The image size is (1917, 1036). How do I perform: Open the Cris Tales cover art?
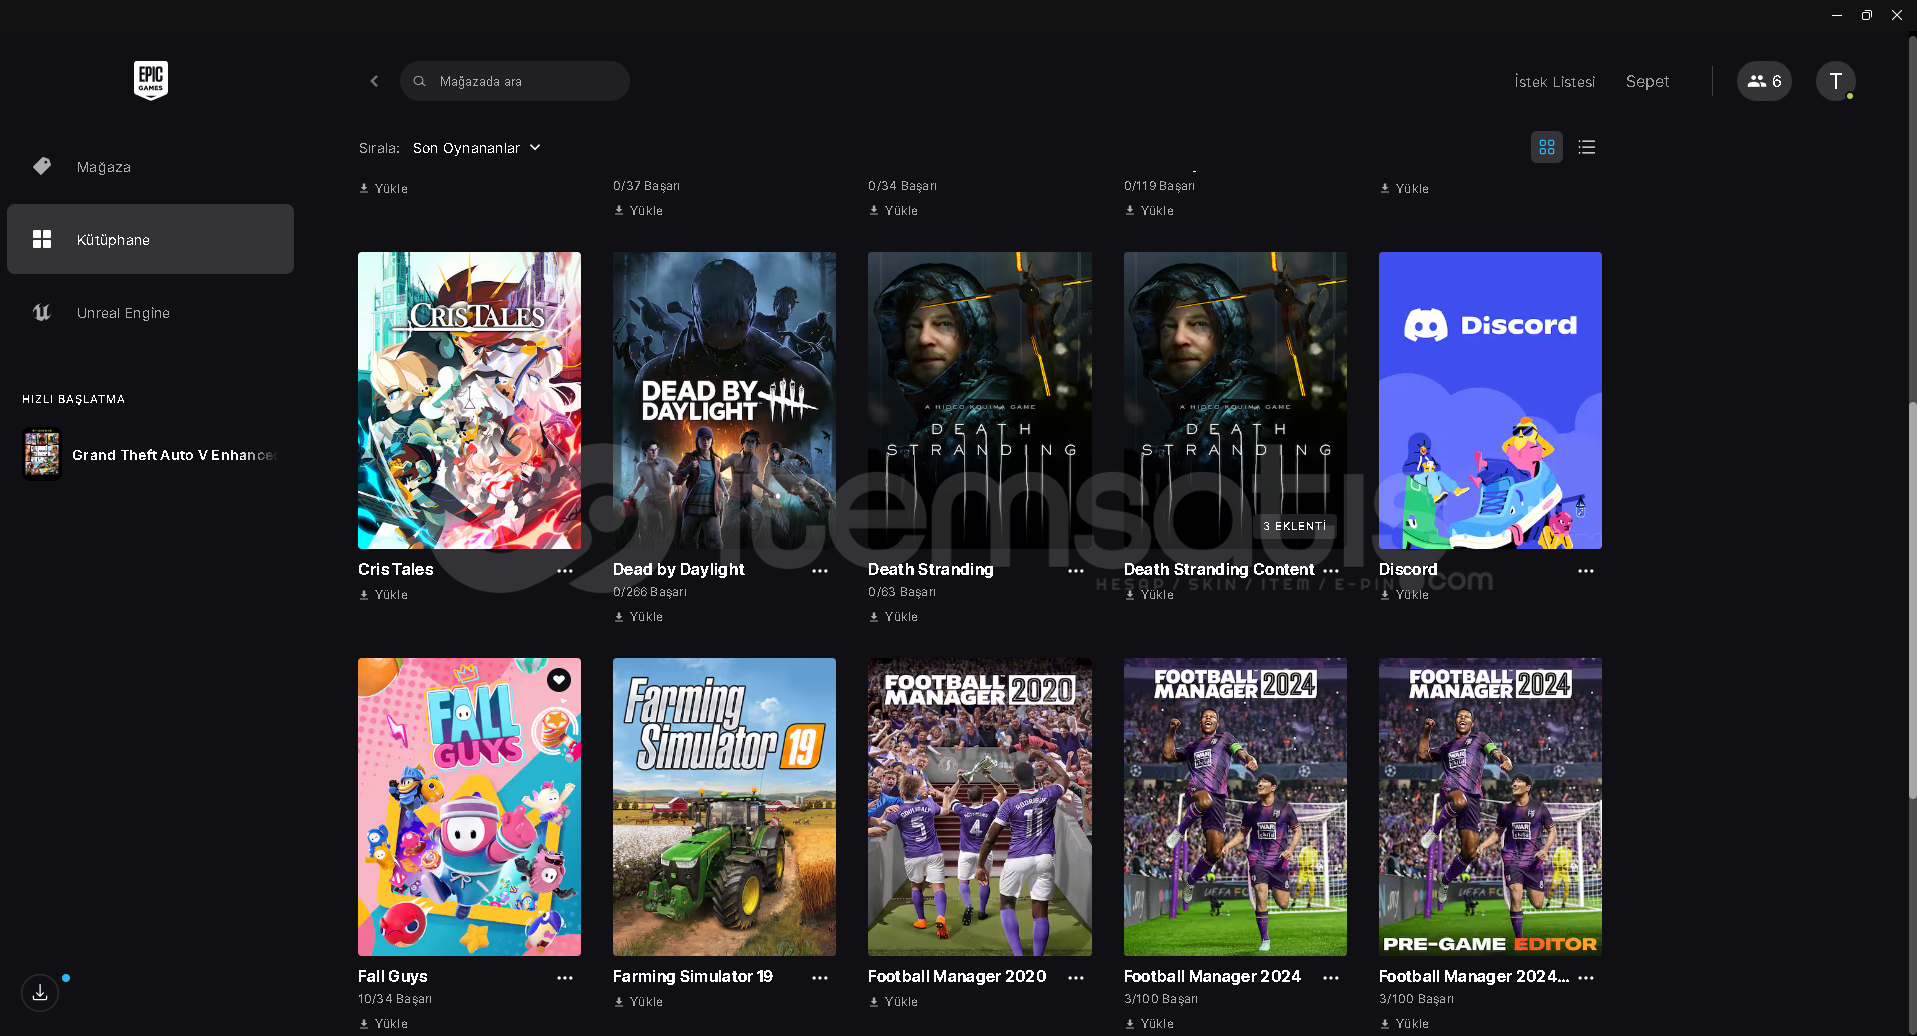click(469, 400)
